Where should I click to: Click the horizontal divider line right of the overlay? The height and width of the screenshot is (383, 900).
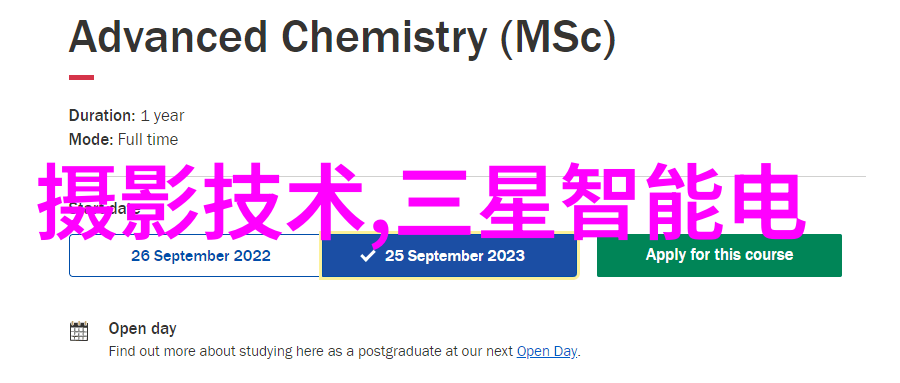[836, 176]
